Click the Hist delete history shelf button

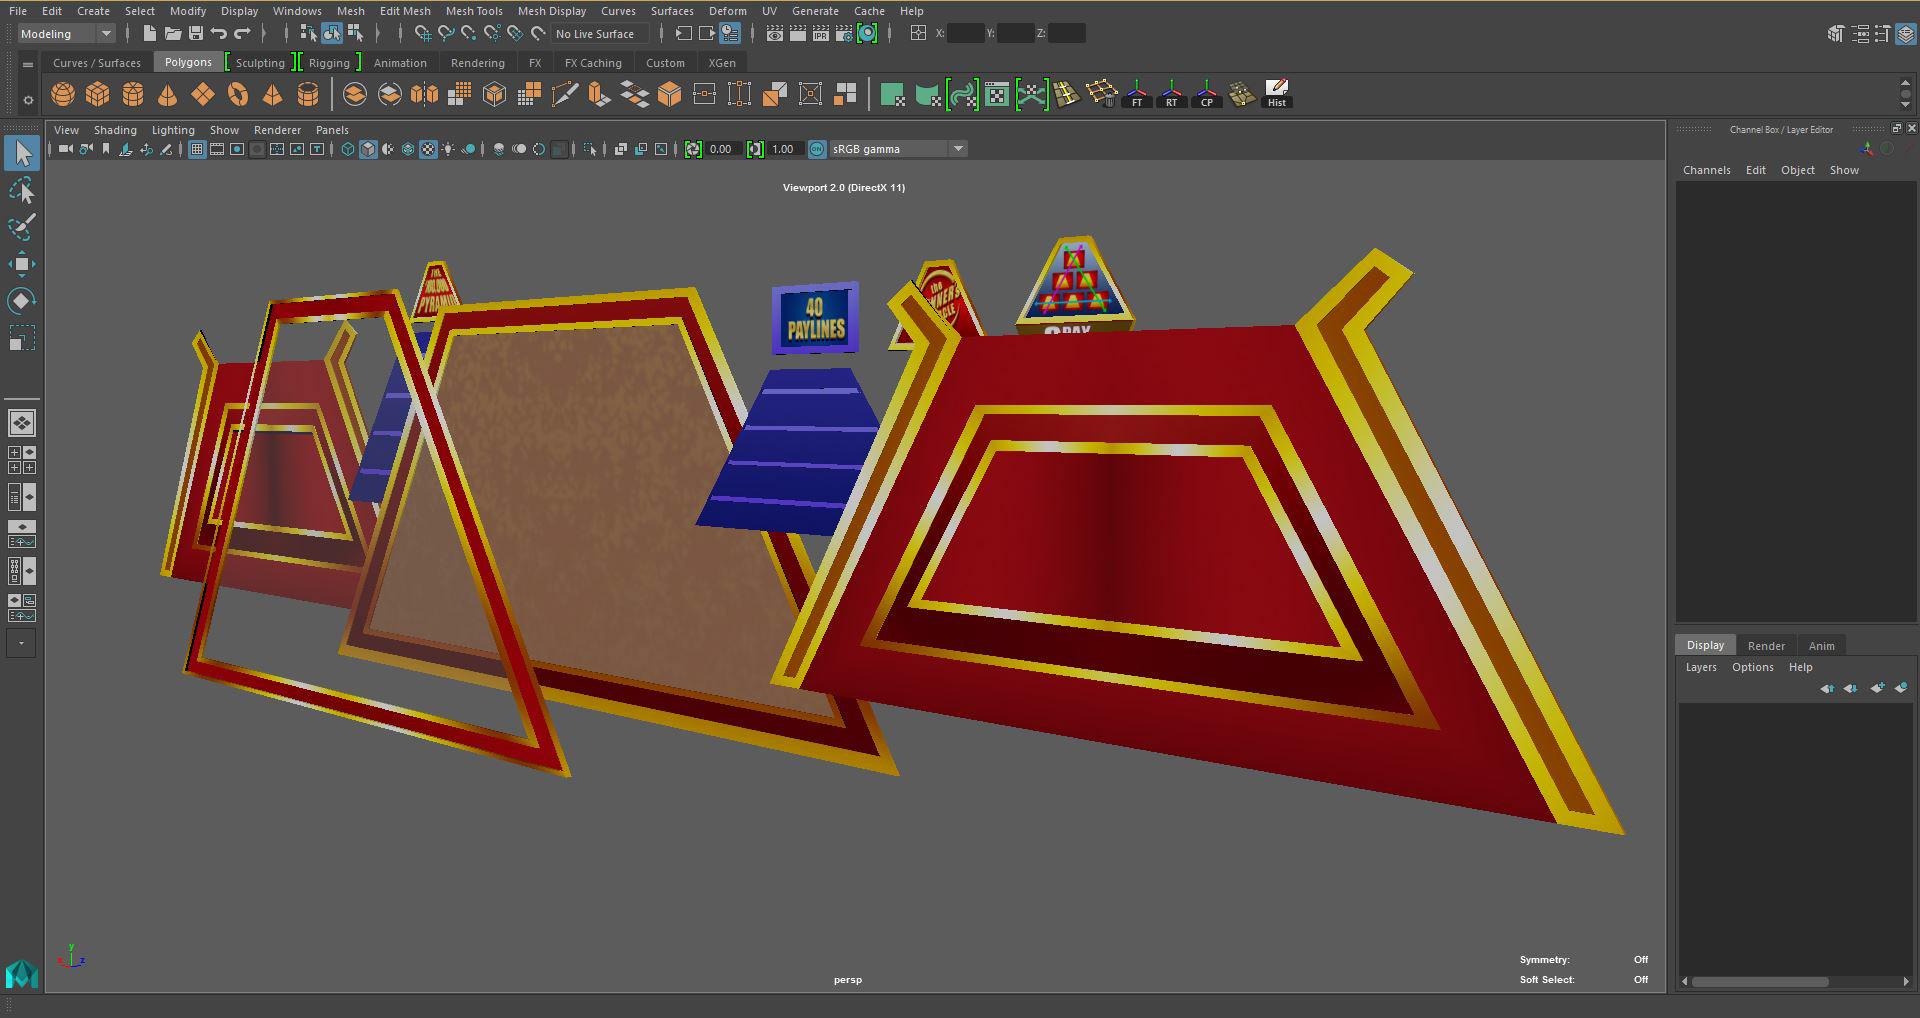click(x=1277, y=95)
